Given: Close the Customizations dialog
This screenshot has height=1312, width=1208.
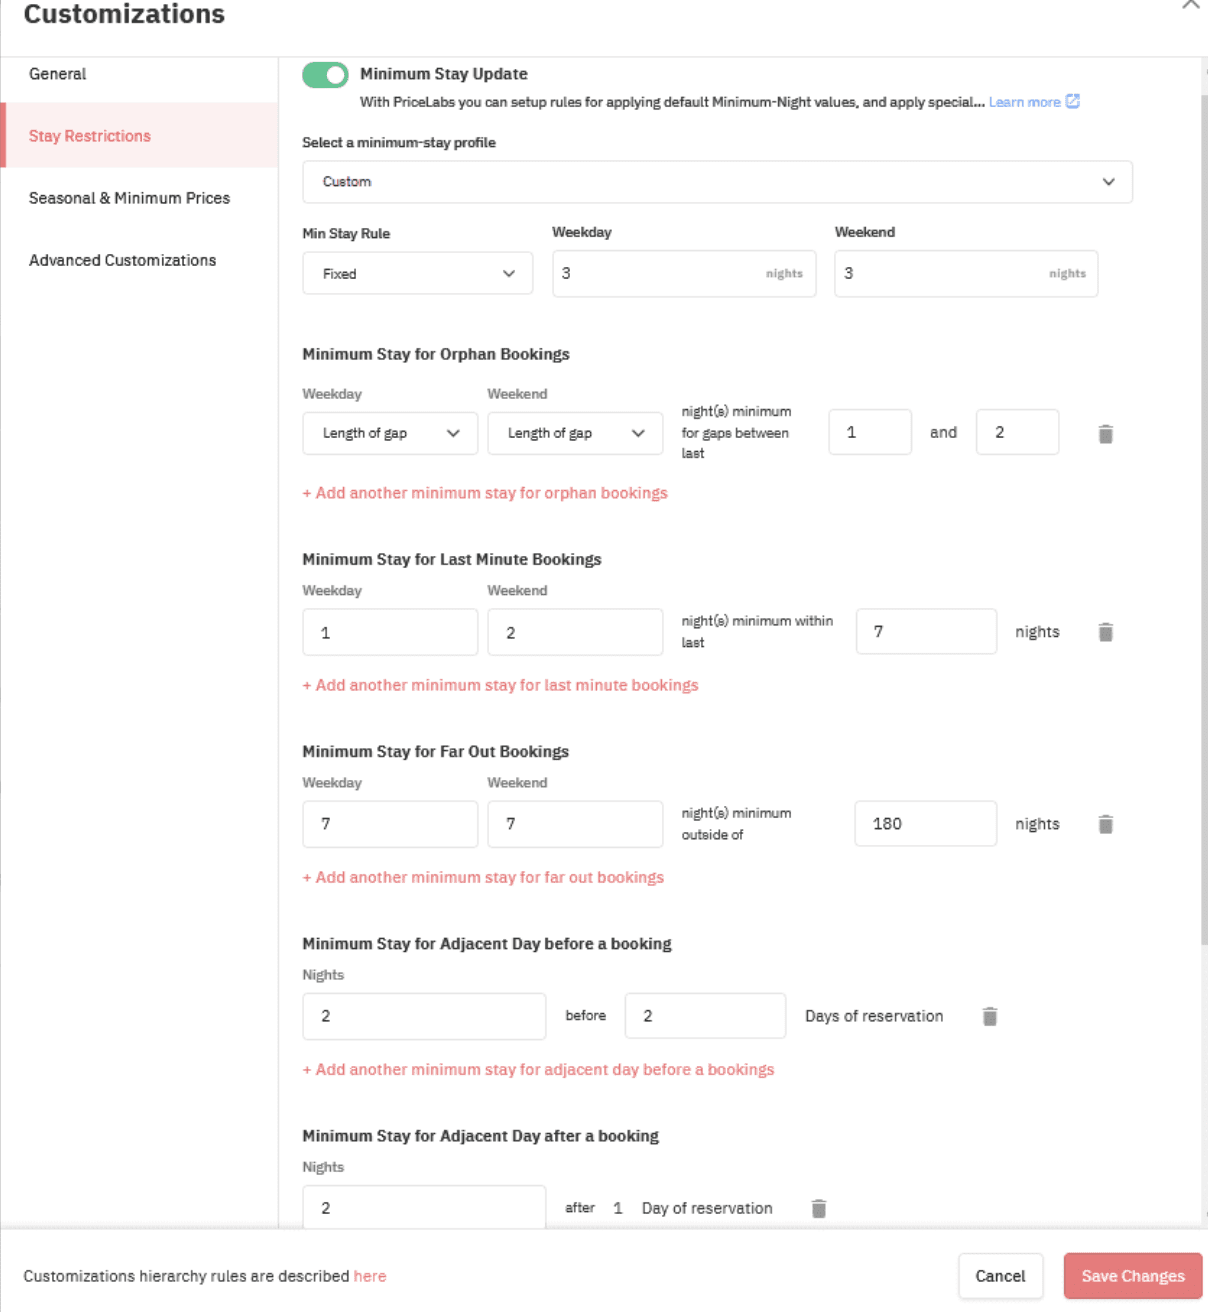Looking at the screenshot, I should coord(1190,5).
